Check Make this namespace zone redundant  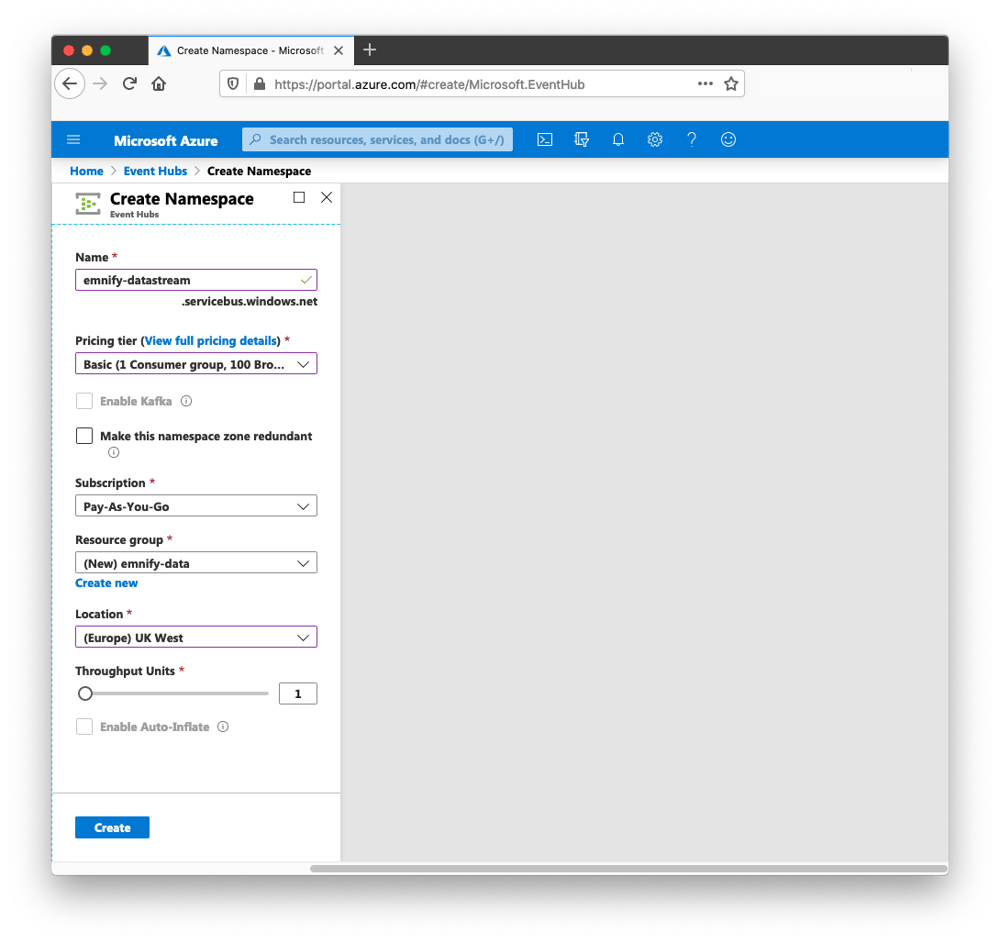(84, 436)
